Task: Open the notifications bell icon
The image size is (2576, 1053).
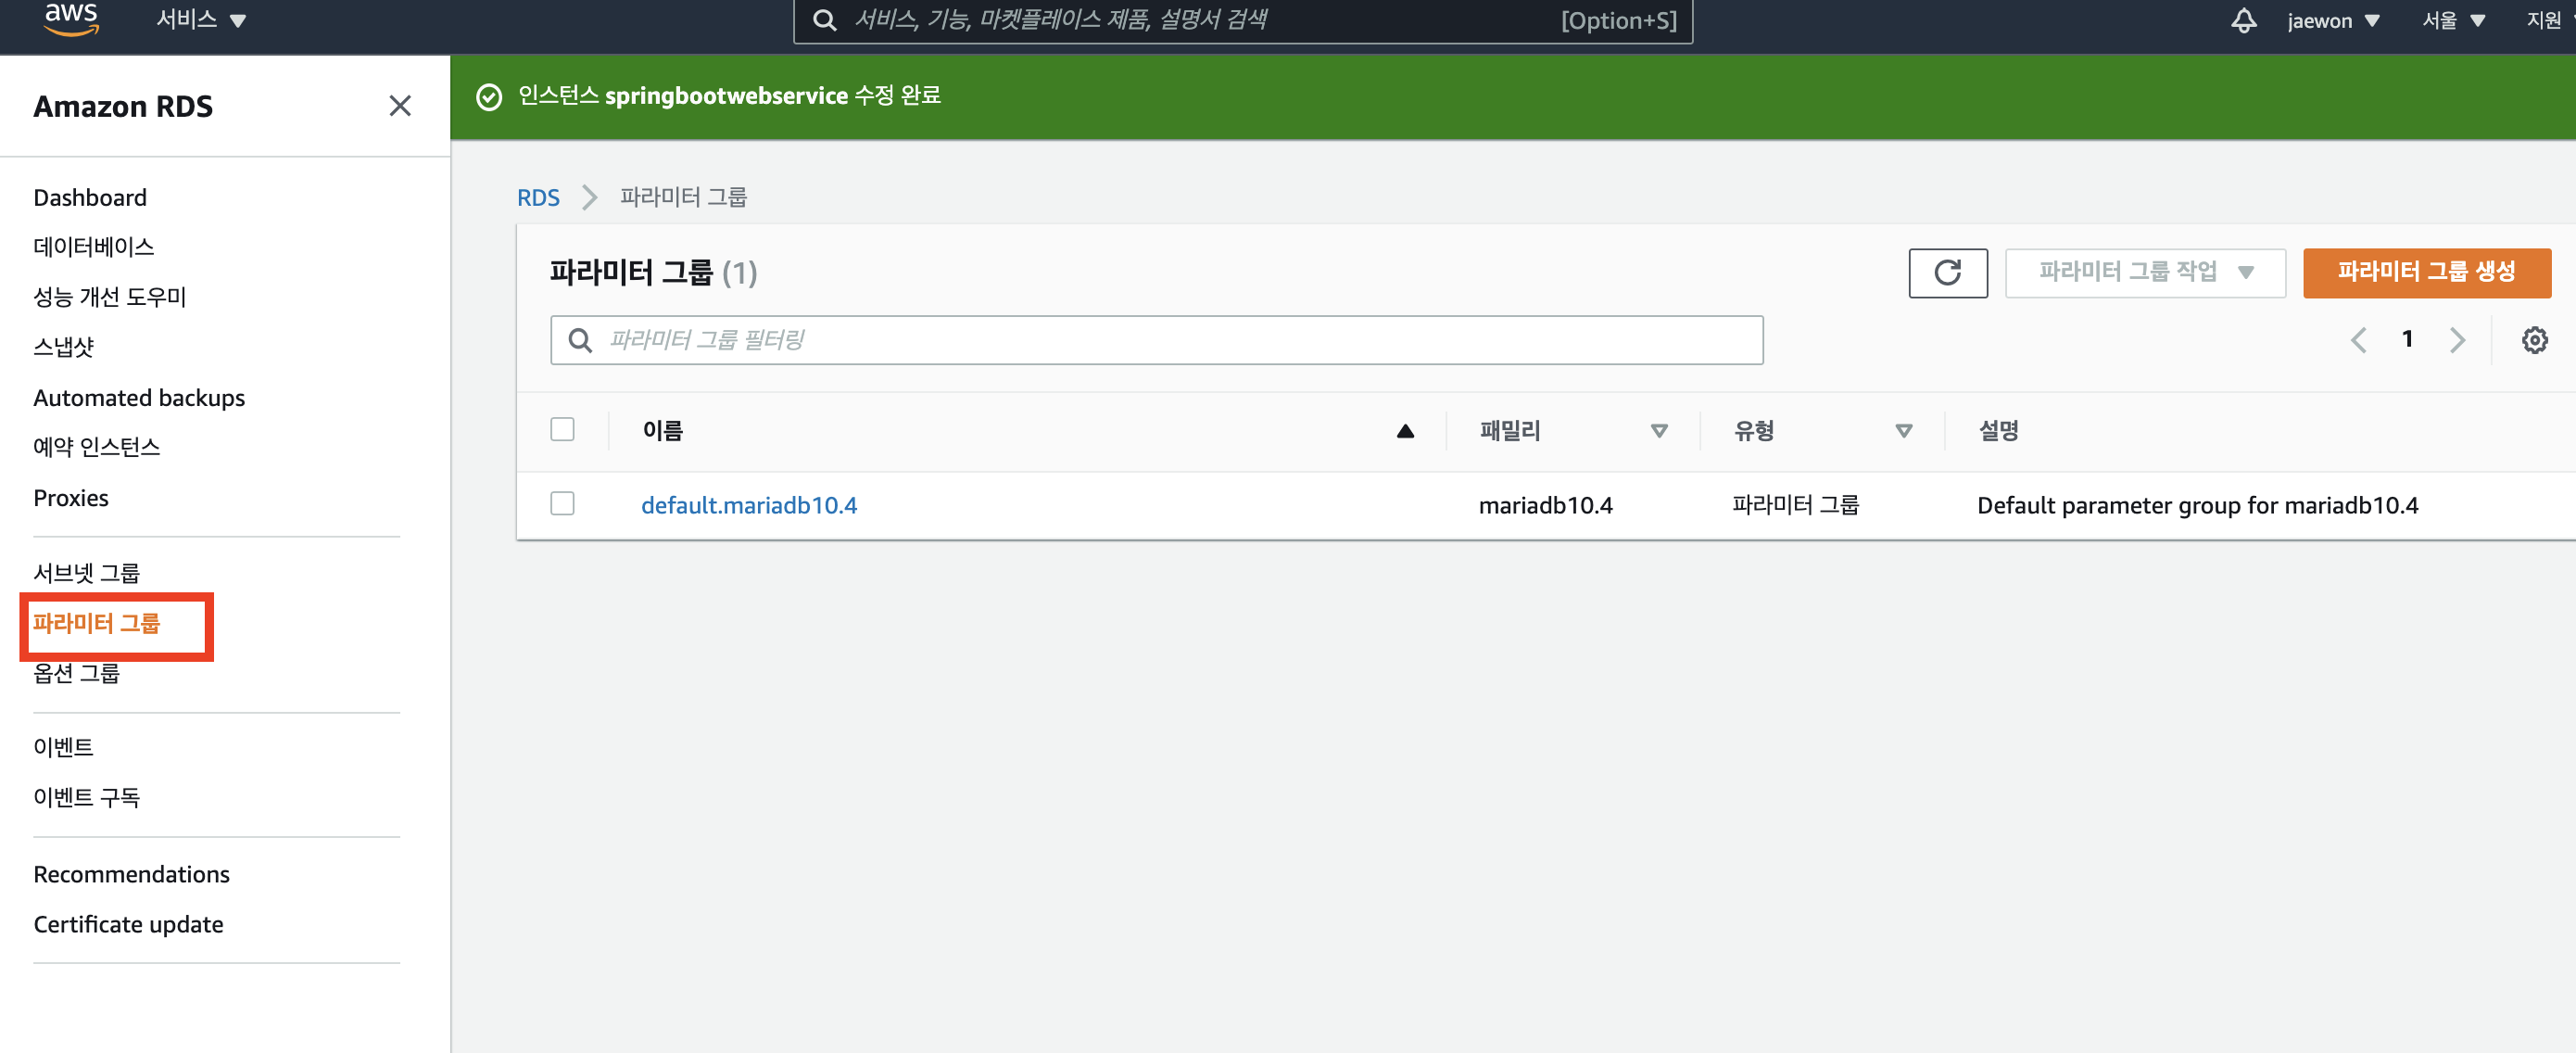Action: click(x=2243, y=21)
